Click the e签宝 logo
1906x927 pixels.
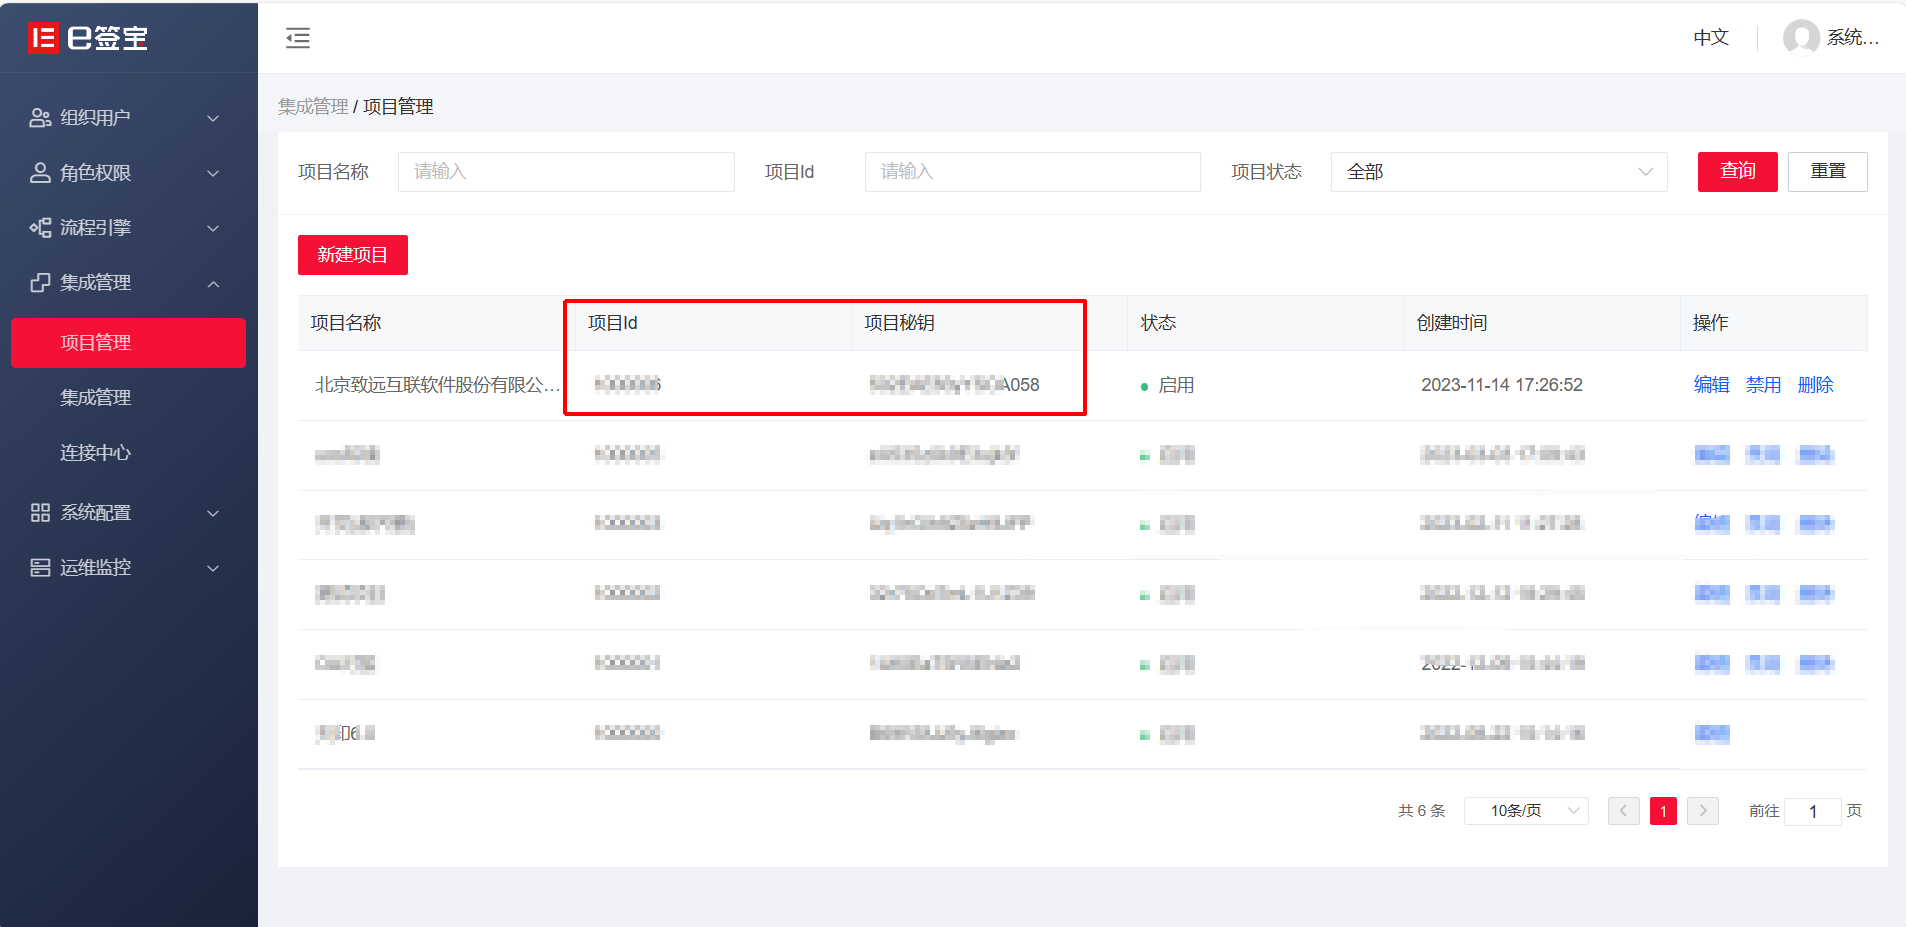tap(88, 38)
